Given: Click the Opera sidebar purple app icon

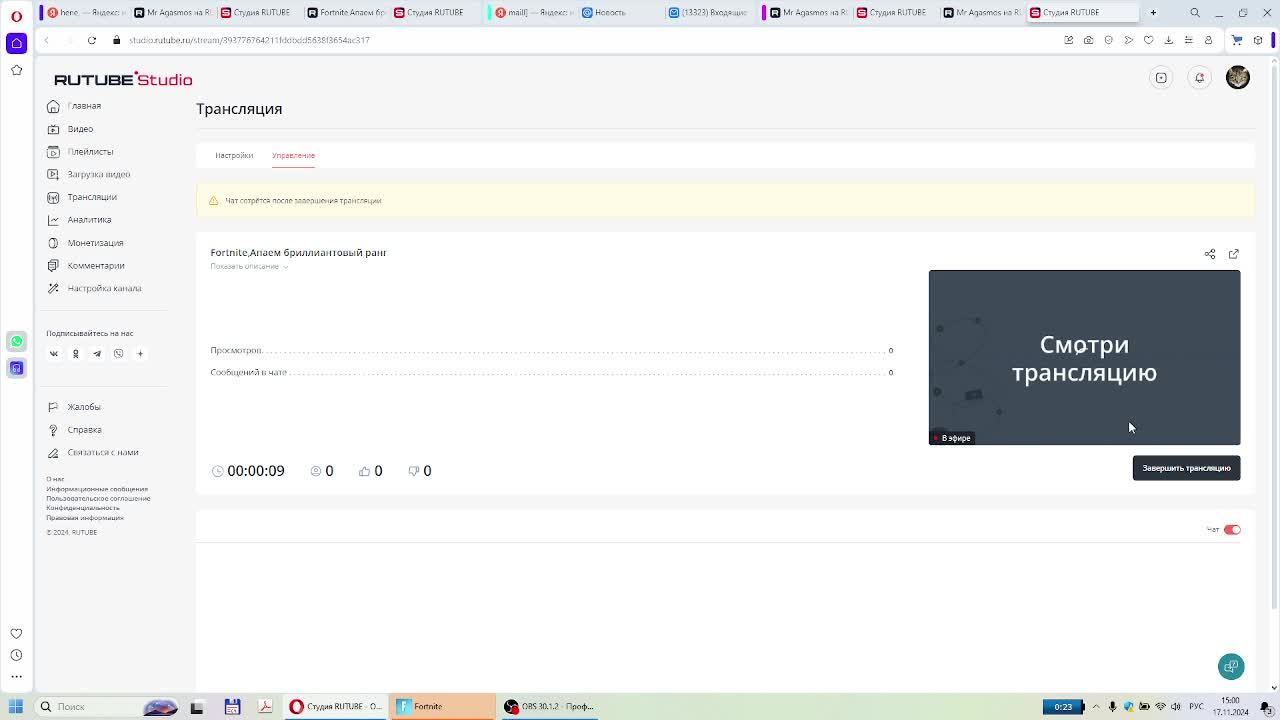Looking at the screenshot, I should pos(16,368).
